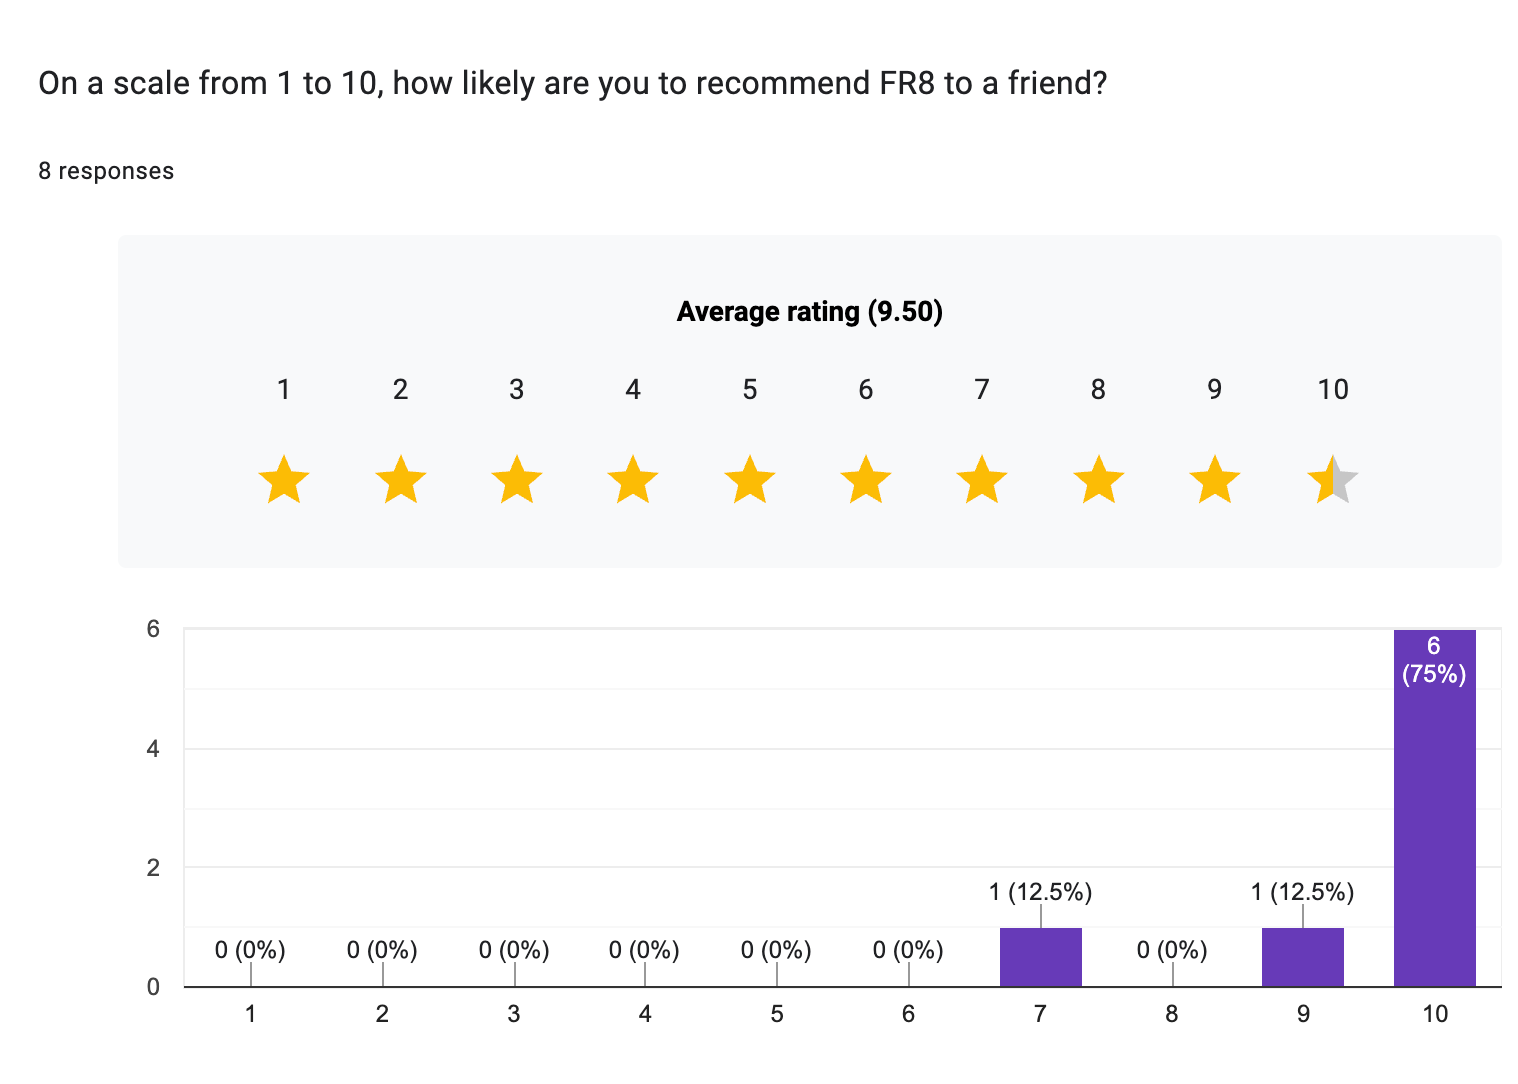1518x1084 pixels.
Task: Click the "0 (0%)" label for rating 8
Action: [x=1171, y=950]
